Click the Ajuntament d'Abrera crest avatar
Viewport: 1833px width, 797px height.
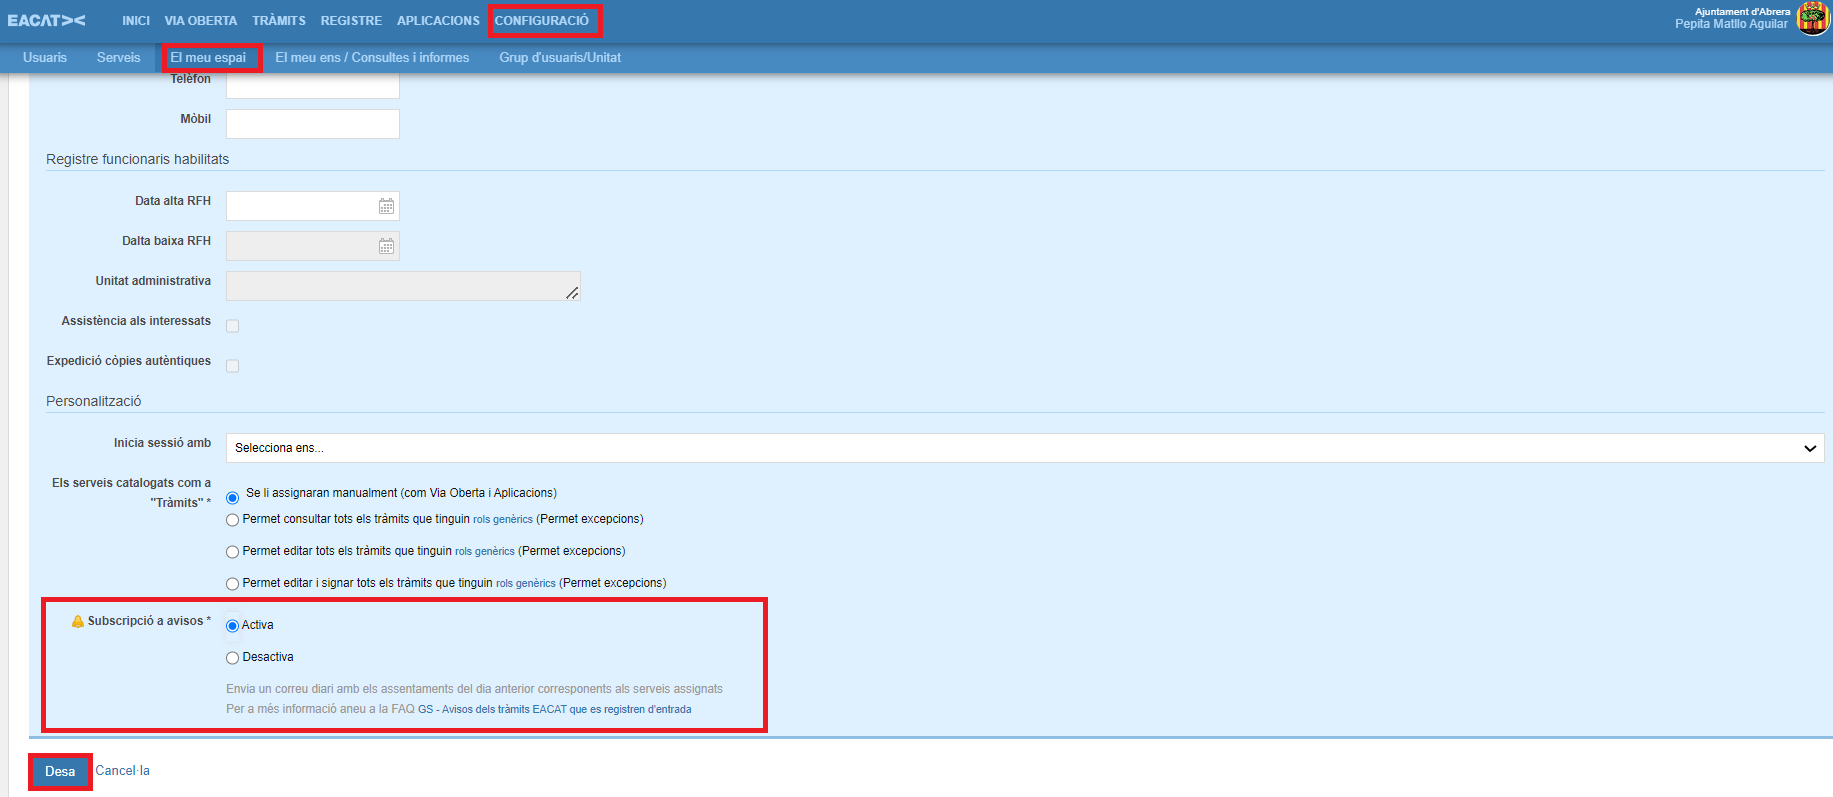point(1812,18)
